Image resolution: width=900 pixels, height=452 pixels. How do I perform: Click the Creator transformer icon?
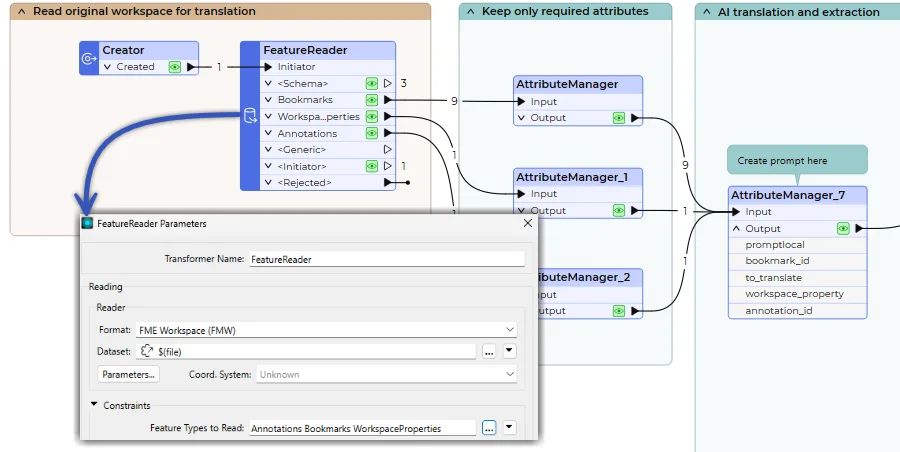coord(89,59)
